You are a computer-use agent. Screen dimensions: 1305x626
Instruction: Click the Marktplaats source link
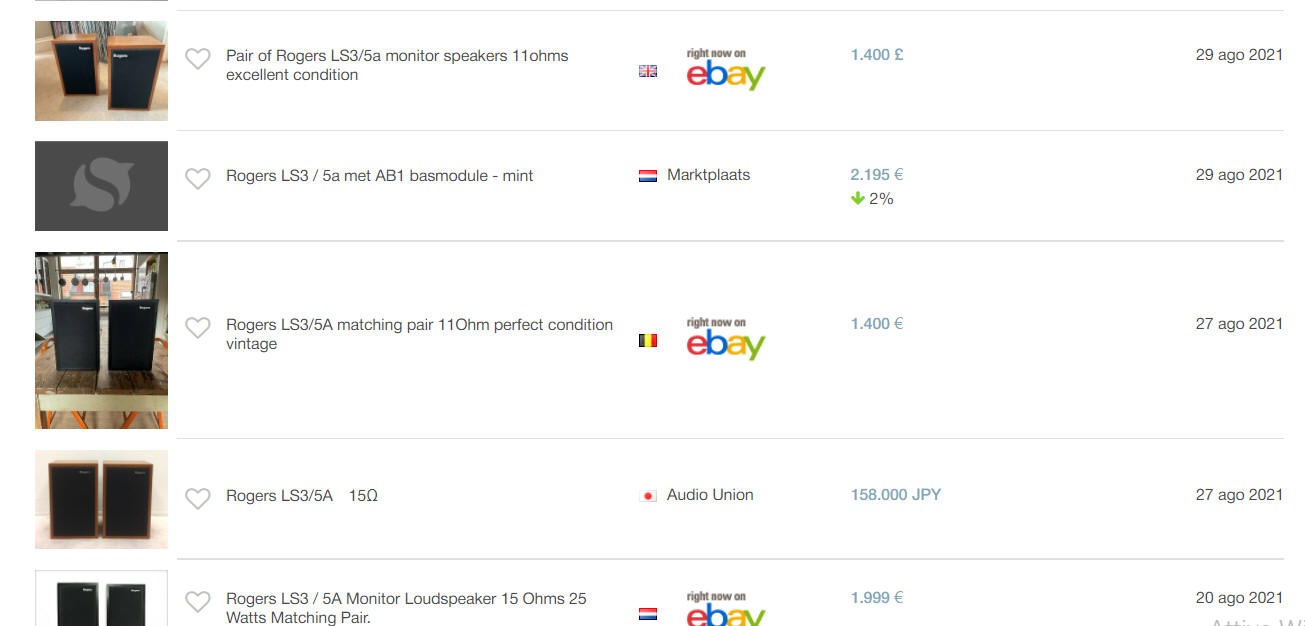click(708, 175)
